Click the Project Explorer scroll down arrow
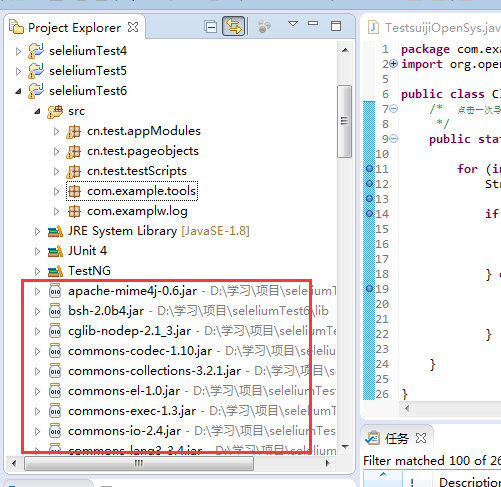 click(x=345, y=446)
